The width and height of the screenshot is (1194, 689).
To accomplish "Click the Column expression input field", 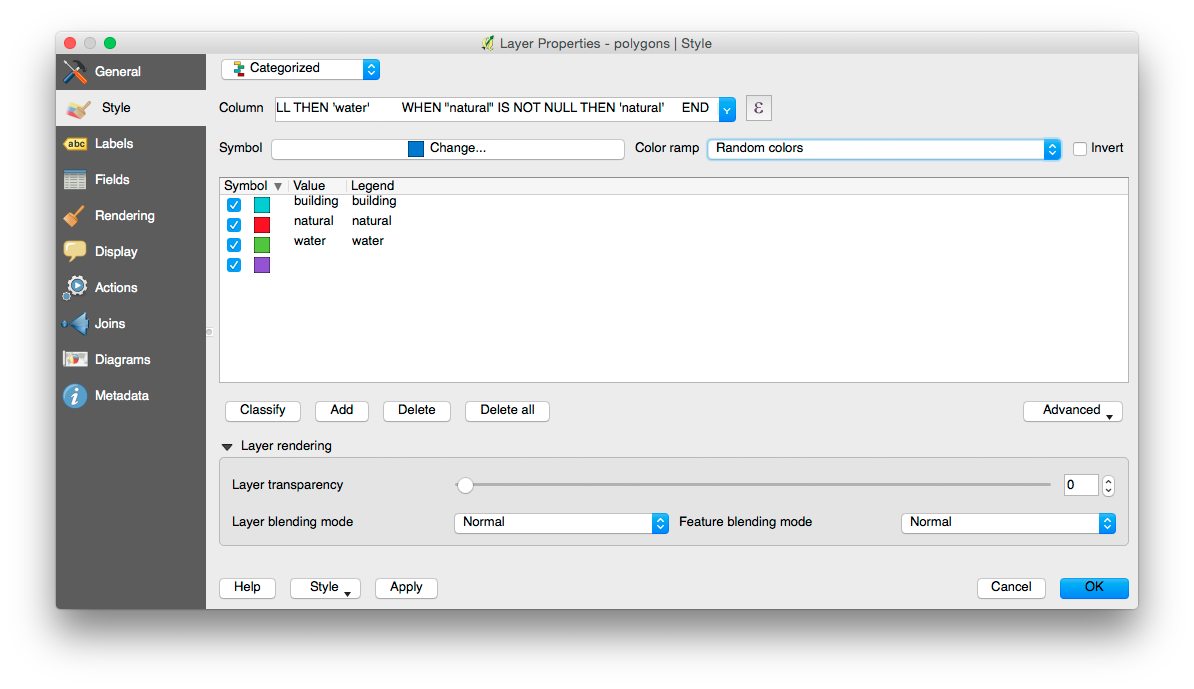I will click(496, 109).
